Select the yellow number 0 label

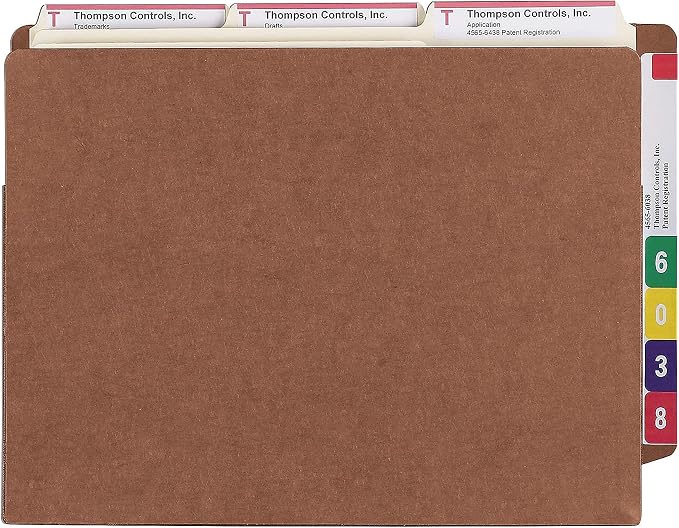661,314
